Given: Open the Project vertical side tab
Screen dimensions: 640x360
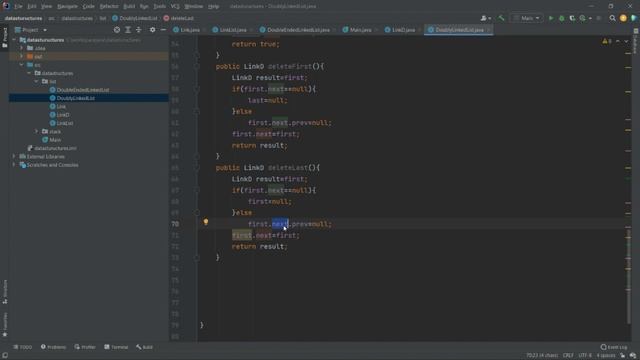Looking at the screenshot, I should pyautogui.click(x=5, y=38).
